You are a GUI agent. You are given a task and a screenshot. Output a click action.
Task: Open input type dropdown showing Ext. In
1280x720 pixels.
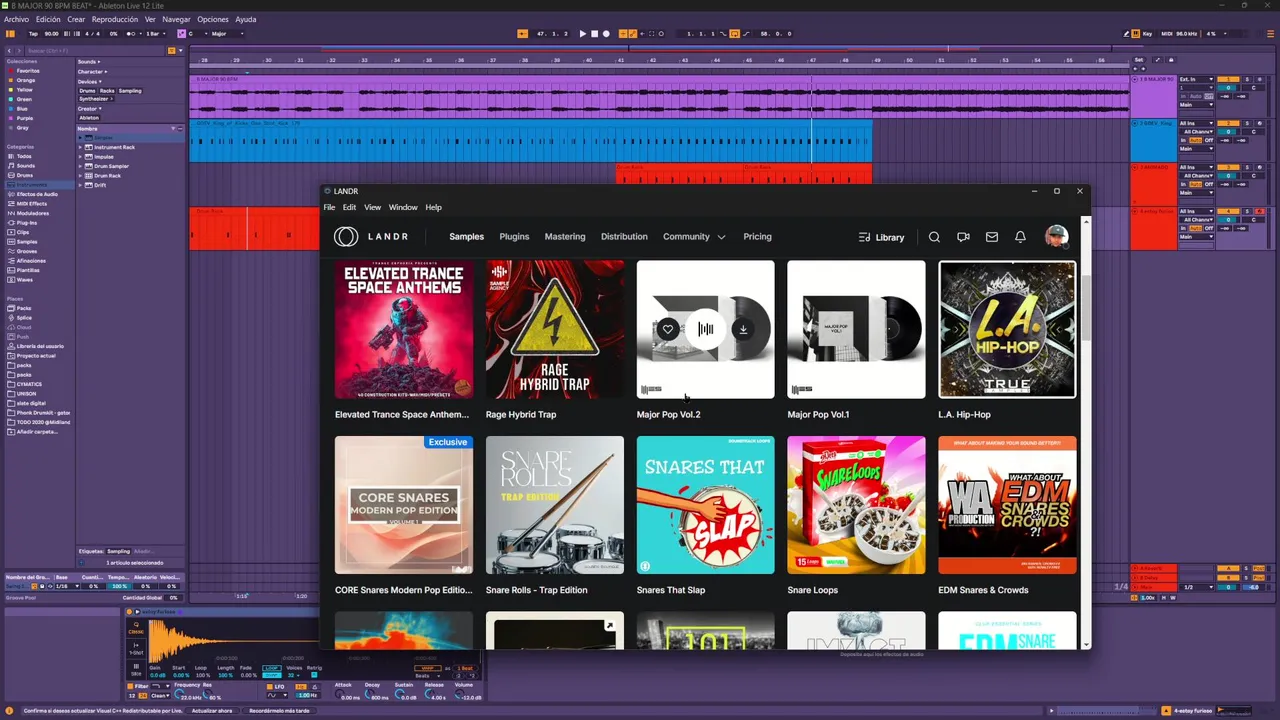pyautogui.click(x=1196, y=79)
